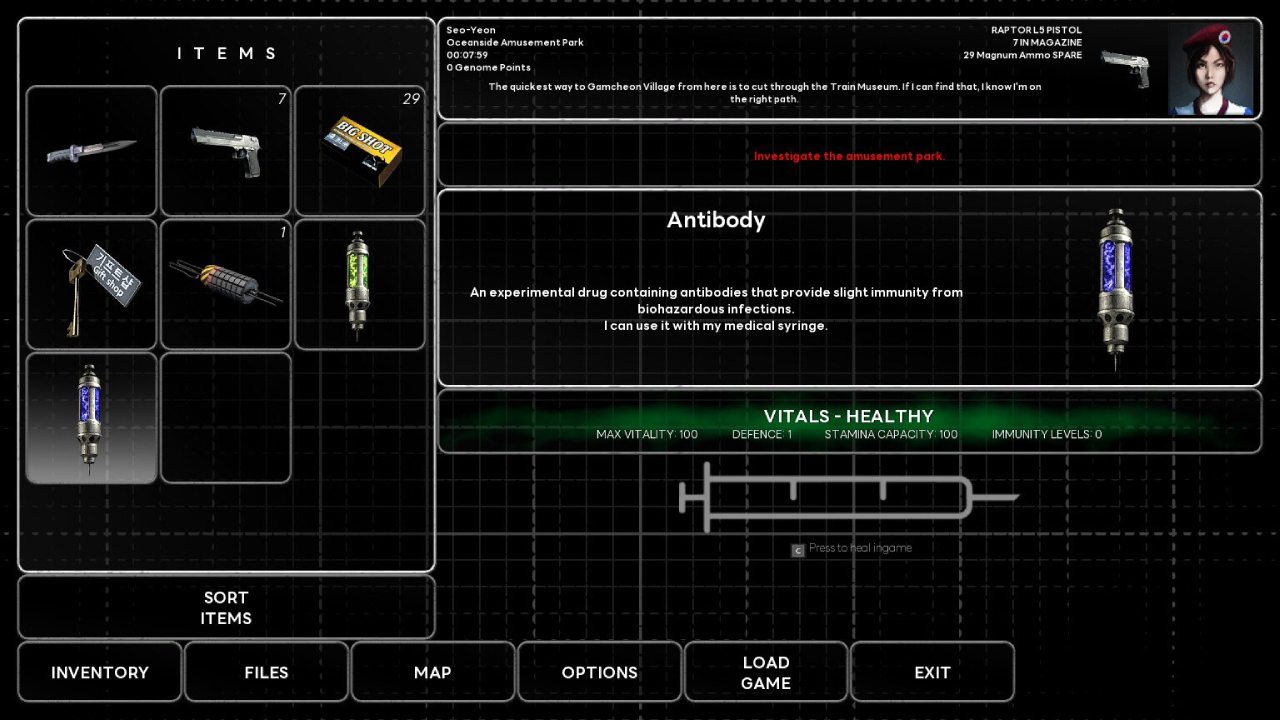Click the Exit button

tap(932, 673)
